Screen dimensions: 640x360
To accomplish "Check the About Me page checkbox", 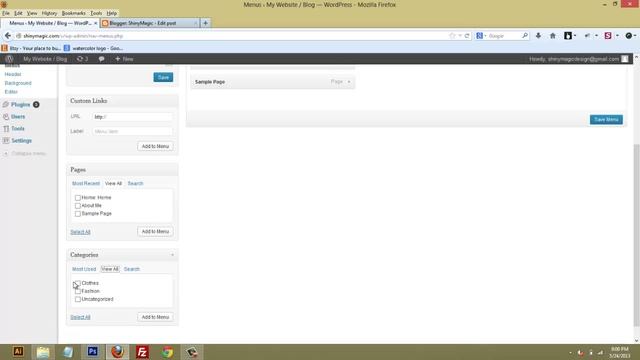I will (78, 206).
